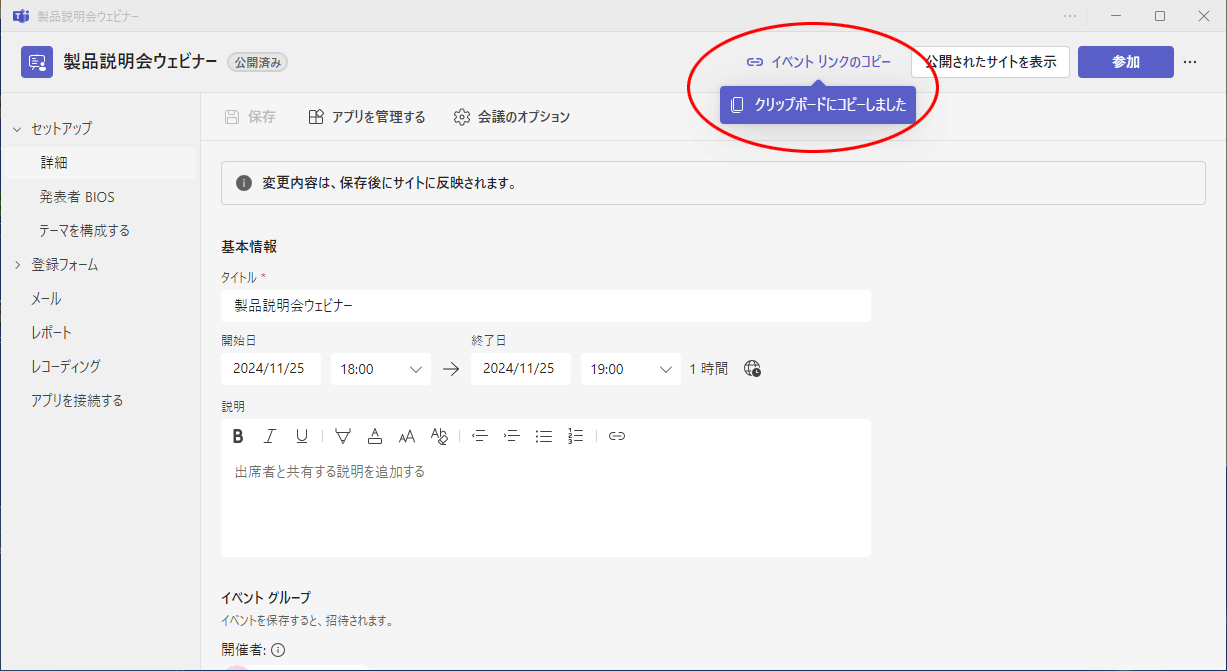Apply underline formatting in the description toolbar
Screen dimensions: 1227x671
click(301, 436)
